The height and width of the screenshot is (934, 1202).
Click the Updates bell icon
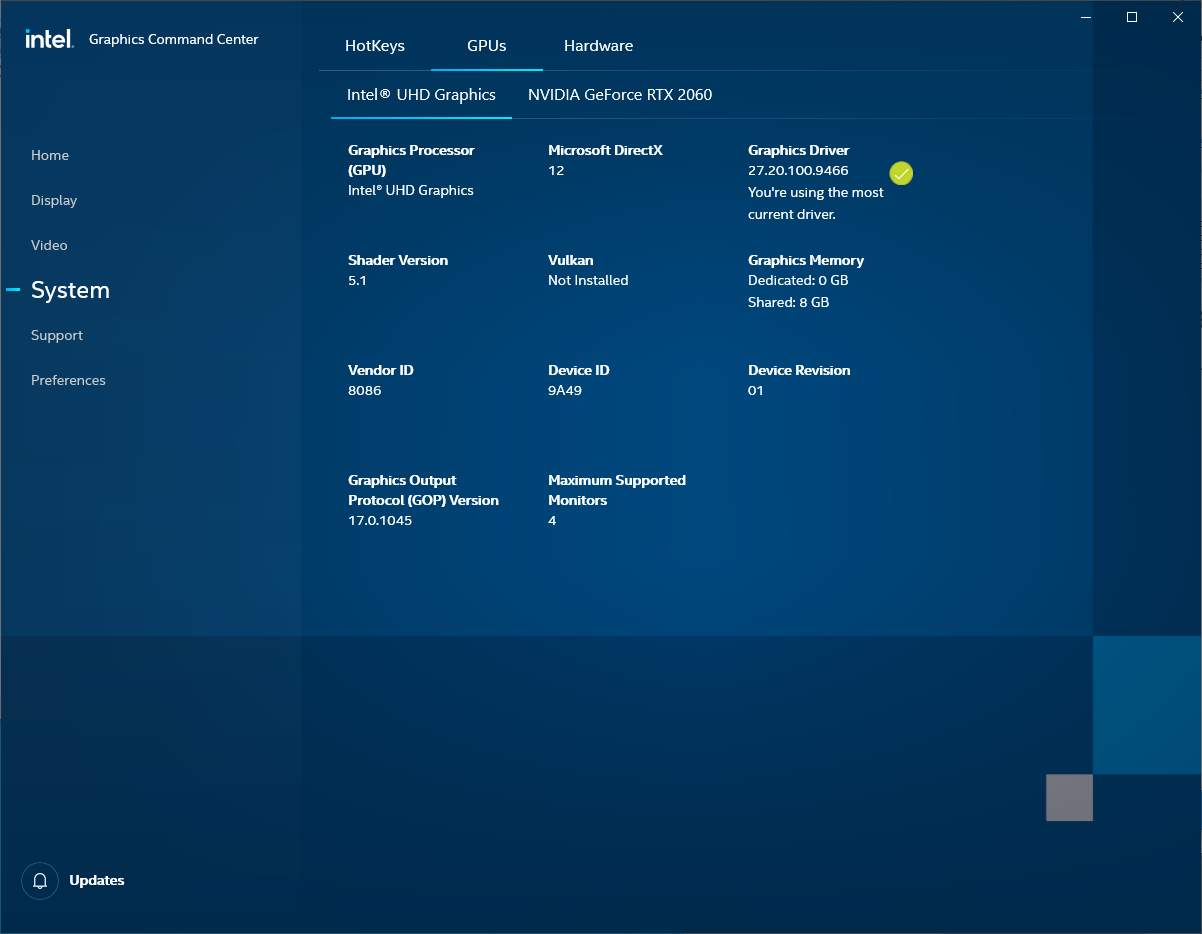click(x=40, y=881)
